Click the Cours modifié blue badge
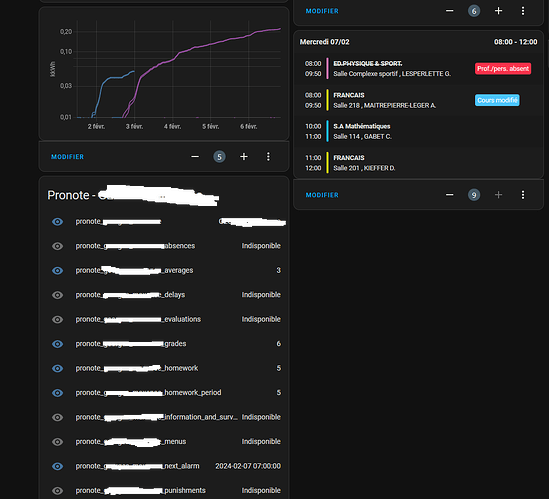 [x=497, y=100]
